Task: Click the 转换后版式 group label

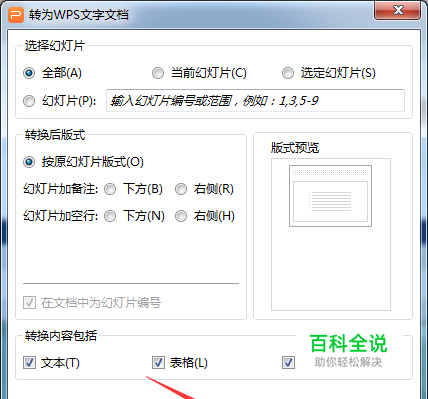Action: click(55, 135)
